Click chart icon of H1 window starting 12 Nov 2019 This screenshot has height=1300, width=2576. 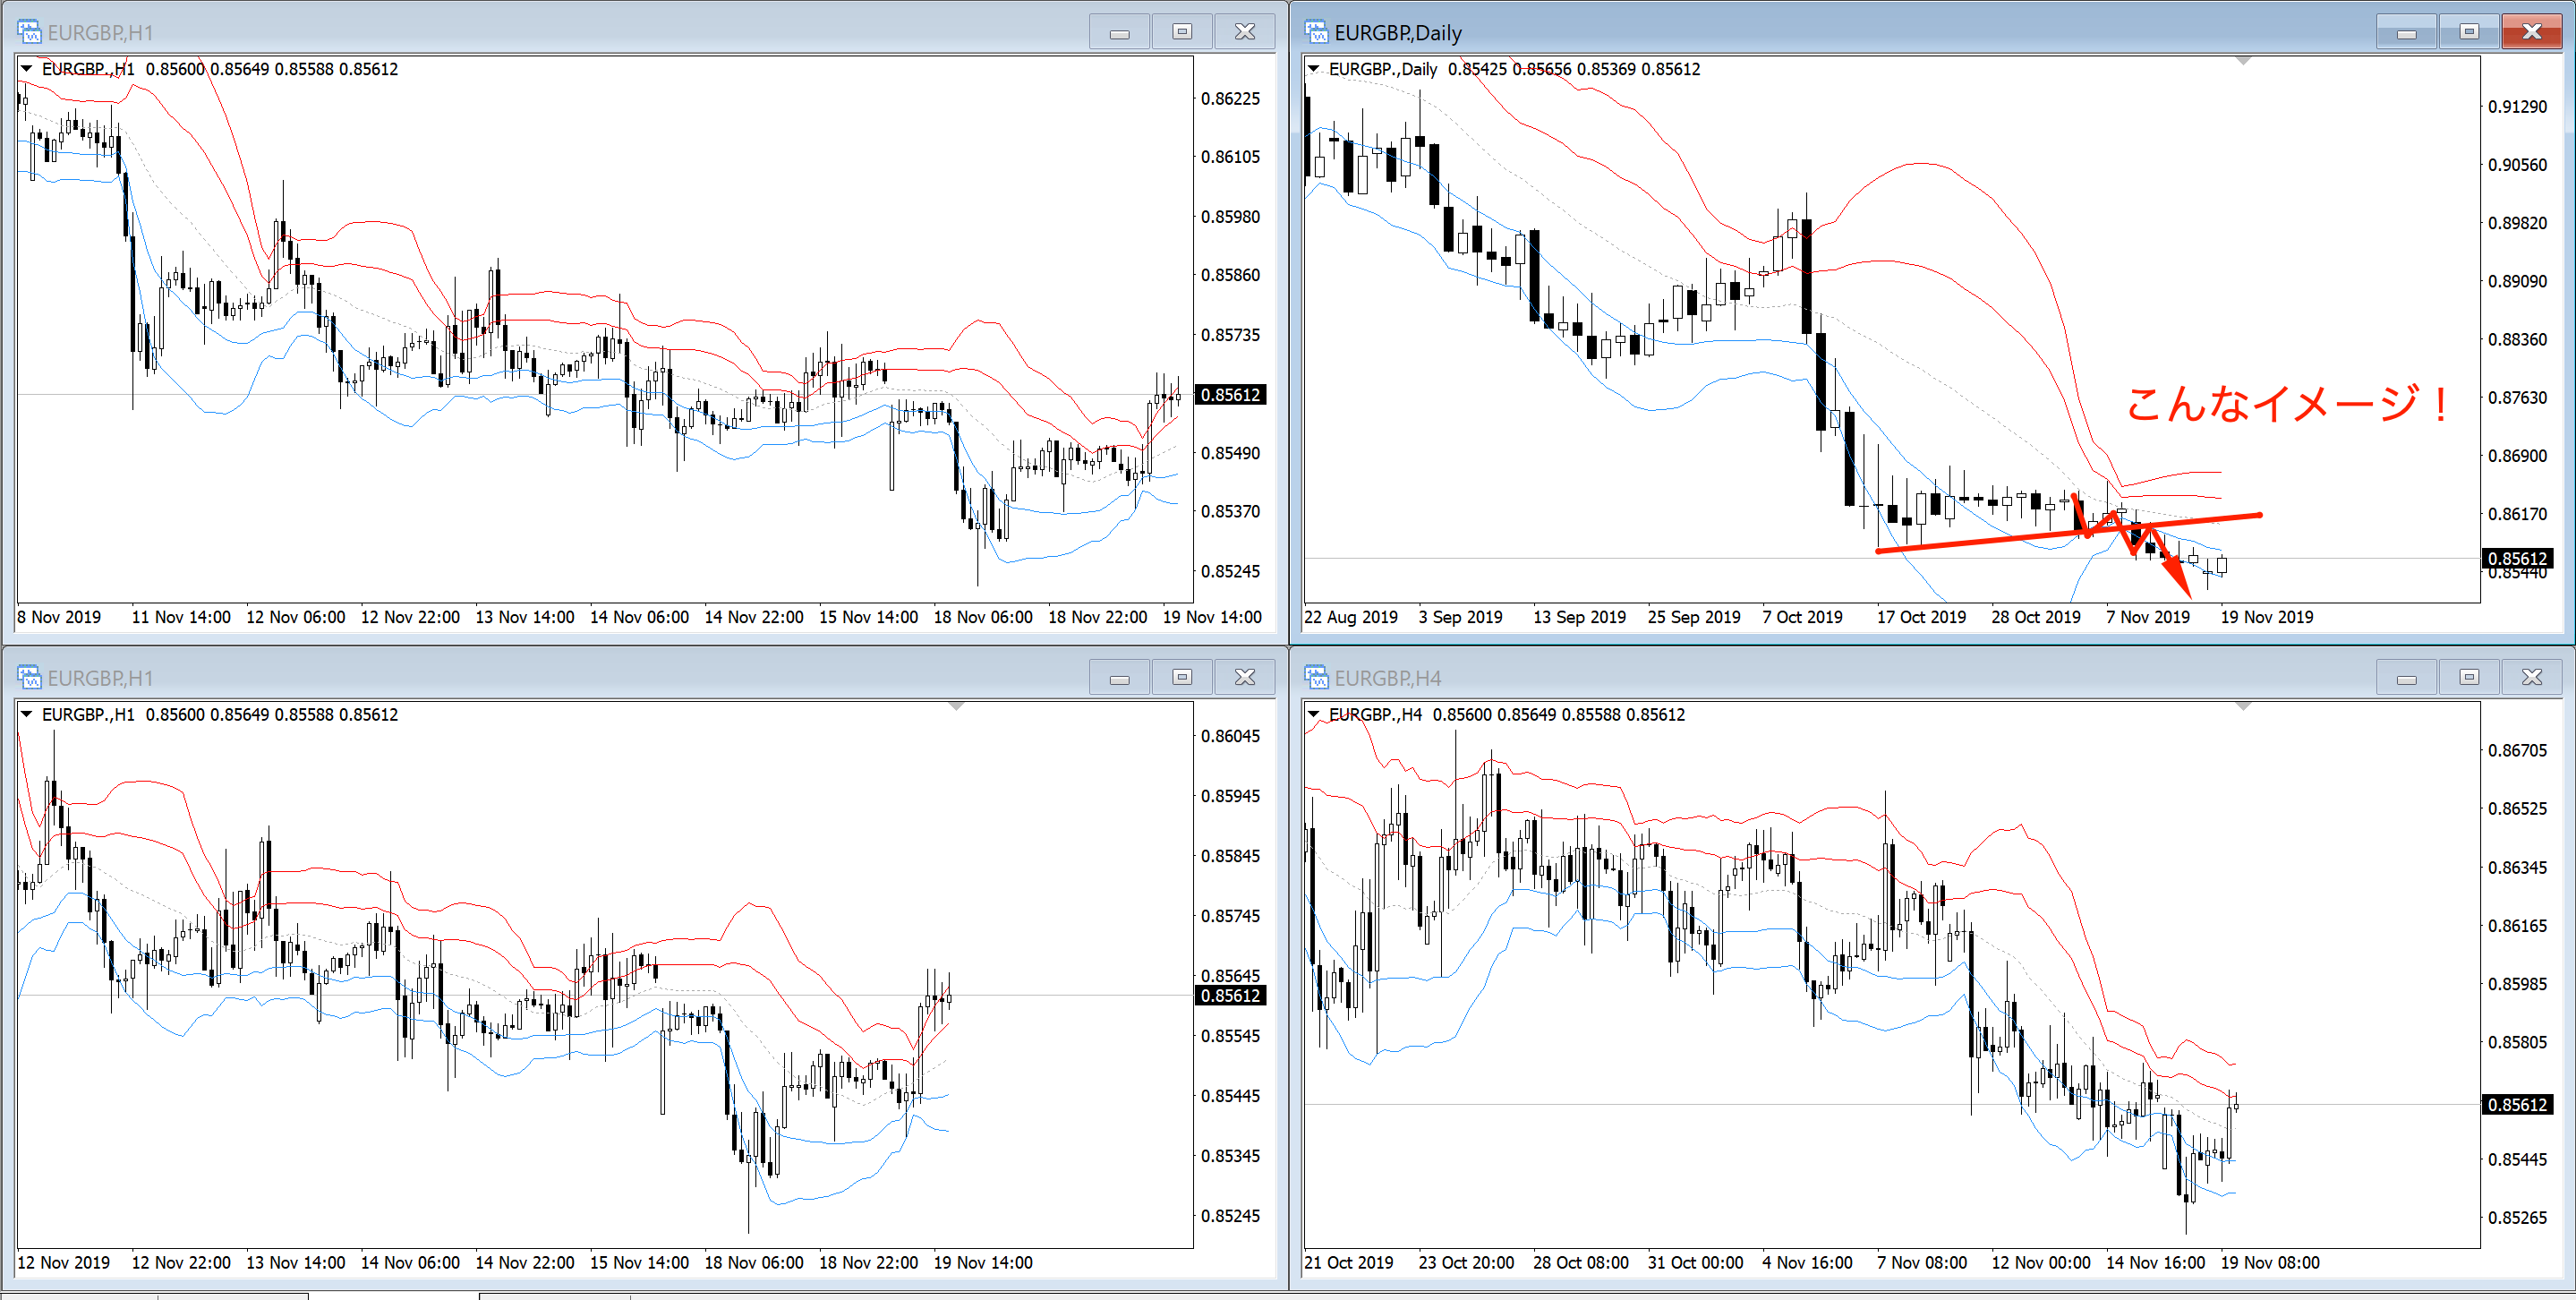(29, 677)
